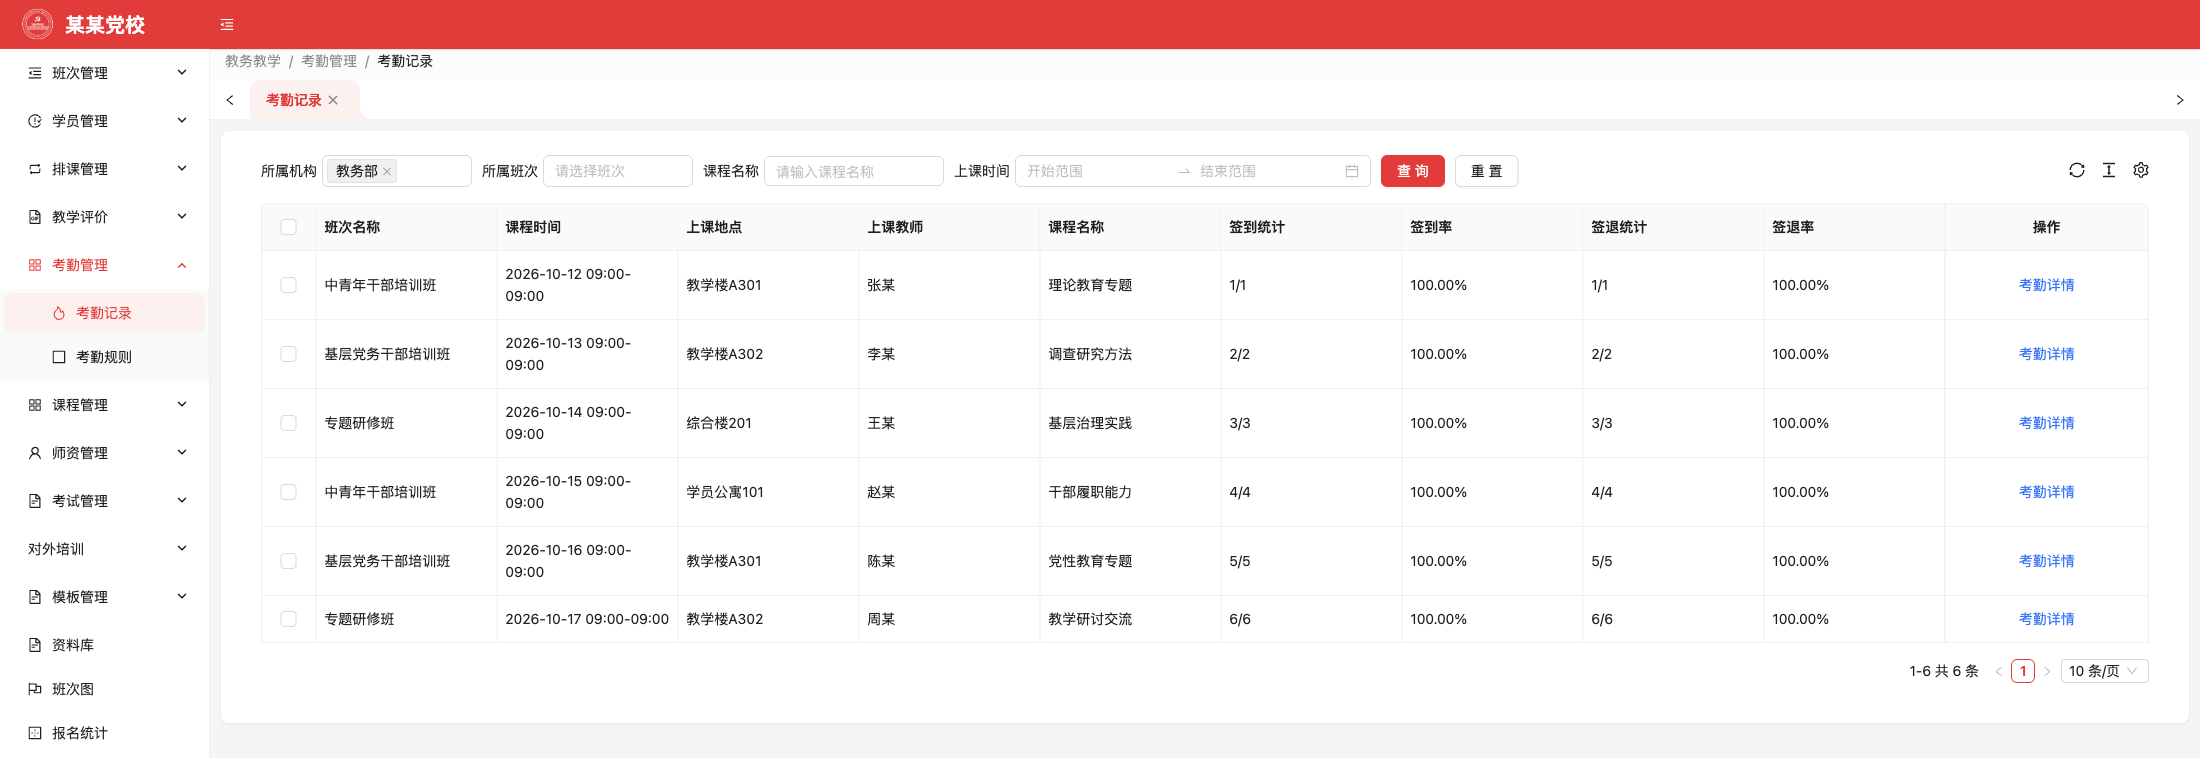Select 考勤记录 in the sidebar
The height and width of the screenshot is (758, 2200).
click(105, 313)
